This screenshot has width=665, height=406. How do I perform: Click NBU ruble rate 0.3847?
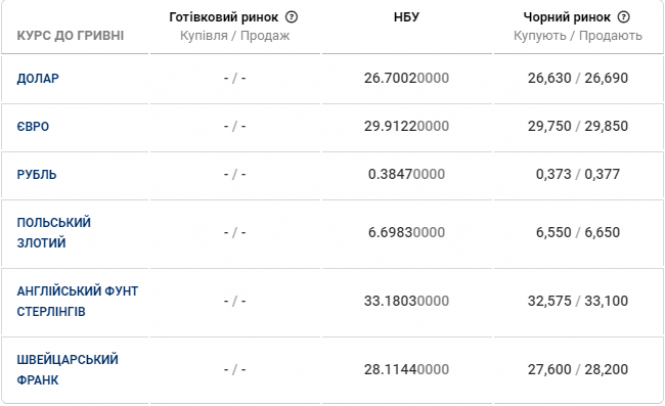(407, 174)
